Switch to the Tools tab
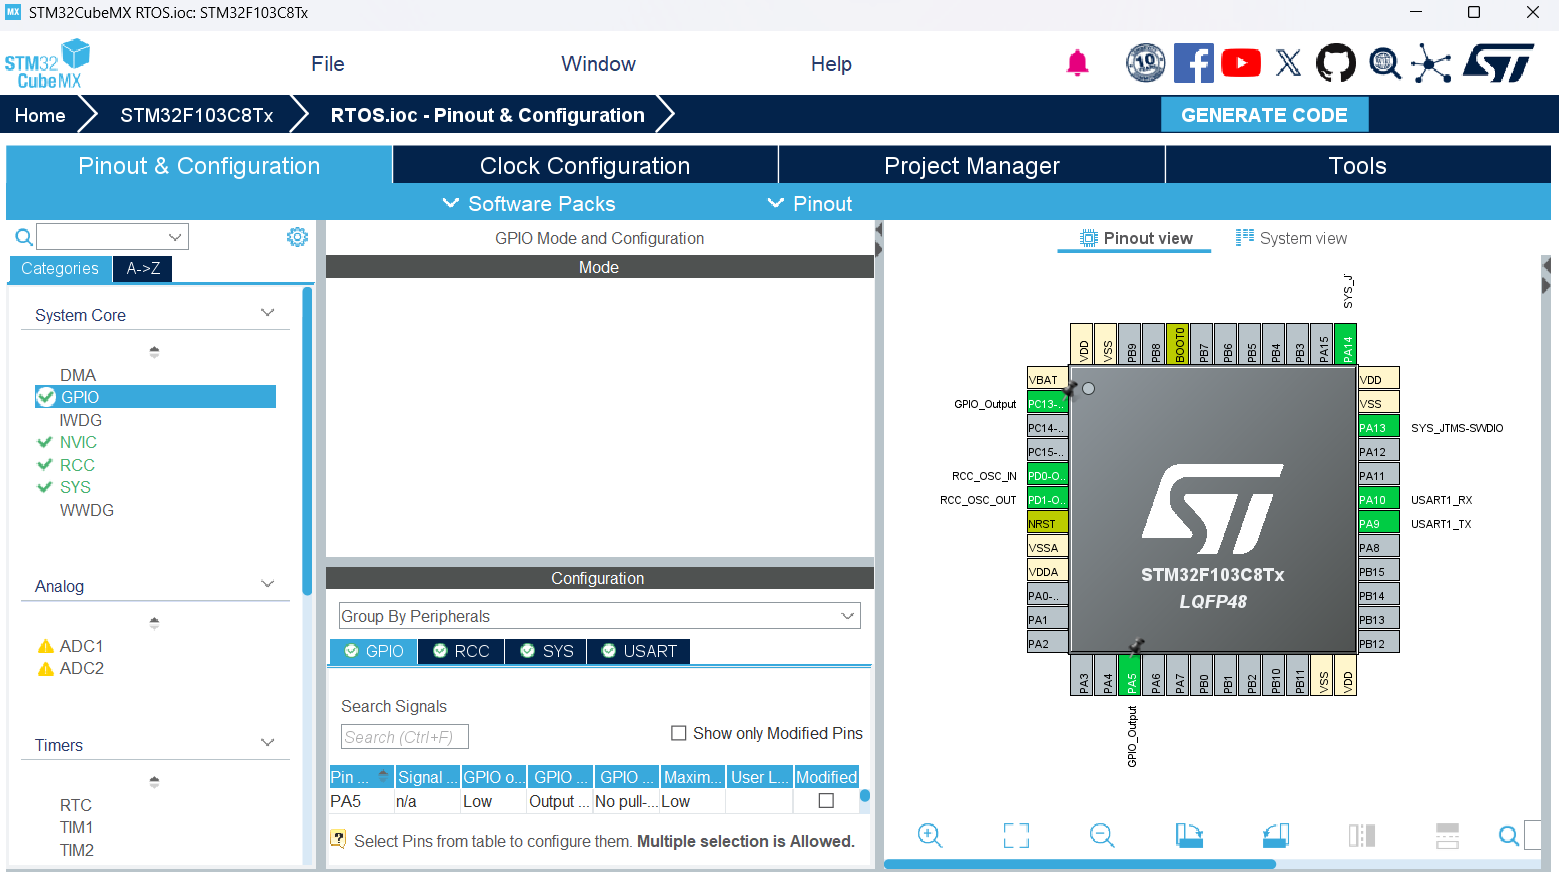The width and height of the screenshot is (1559, 879). tap(1358, 165)
